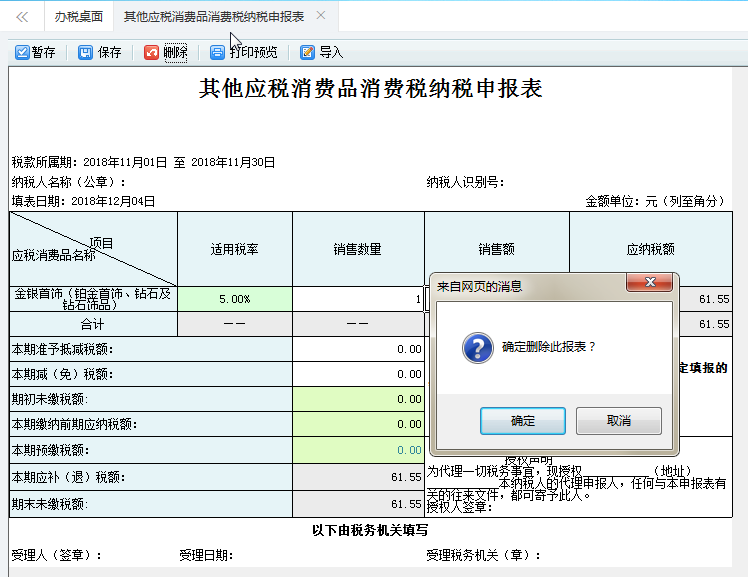Click the 保存 label text
Image resolution: width=748 pixels, height=577 pixels.
tap(109, 52)
